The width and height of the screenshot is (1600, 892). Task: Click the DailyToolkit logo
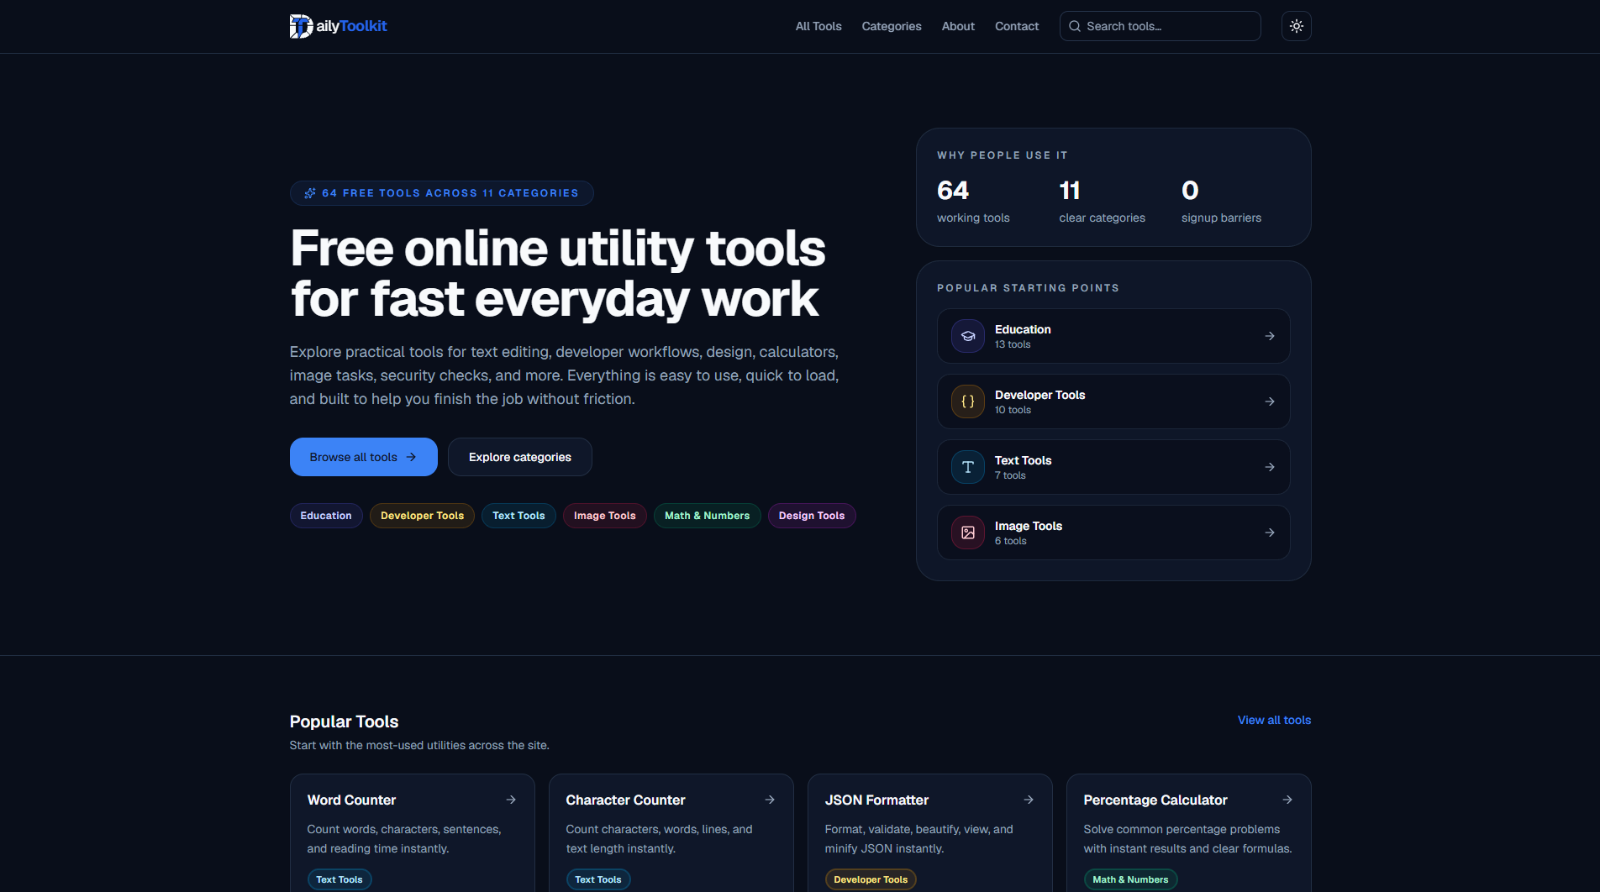click(x=338, y=26)
